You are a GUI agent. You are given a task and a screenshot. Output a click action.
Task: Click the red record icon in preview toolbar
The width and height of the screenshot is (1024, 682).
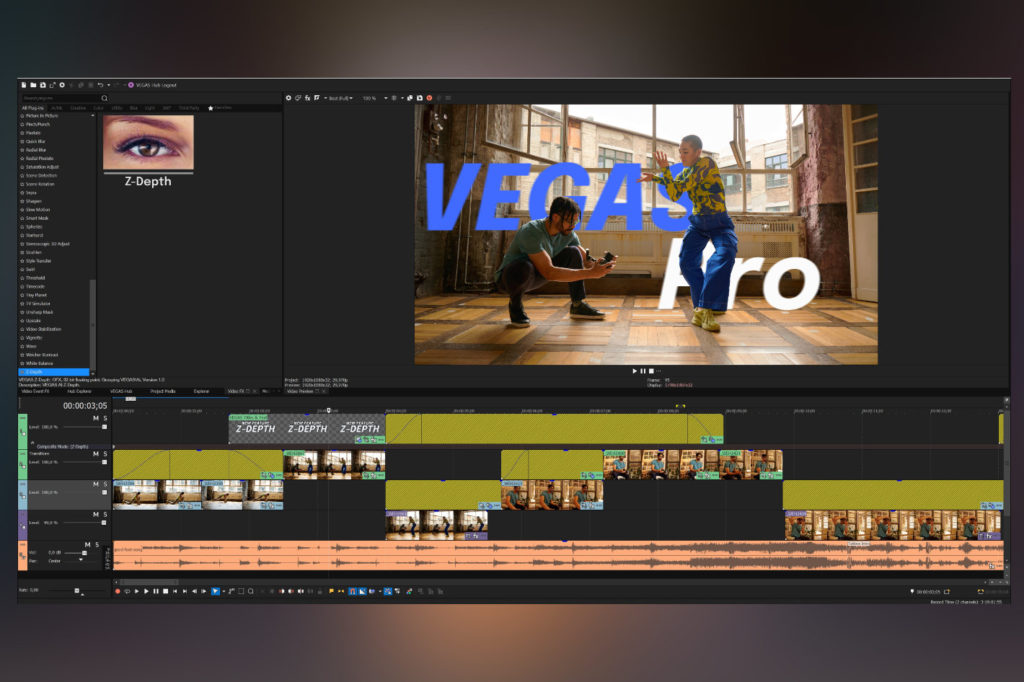[429, 98]
